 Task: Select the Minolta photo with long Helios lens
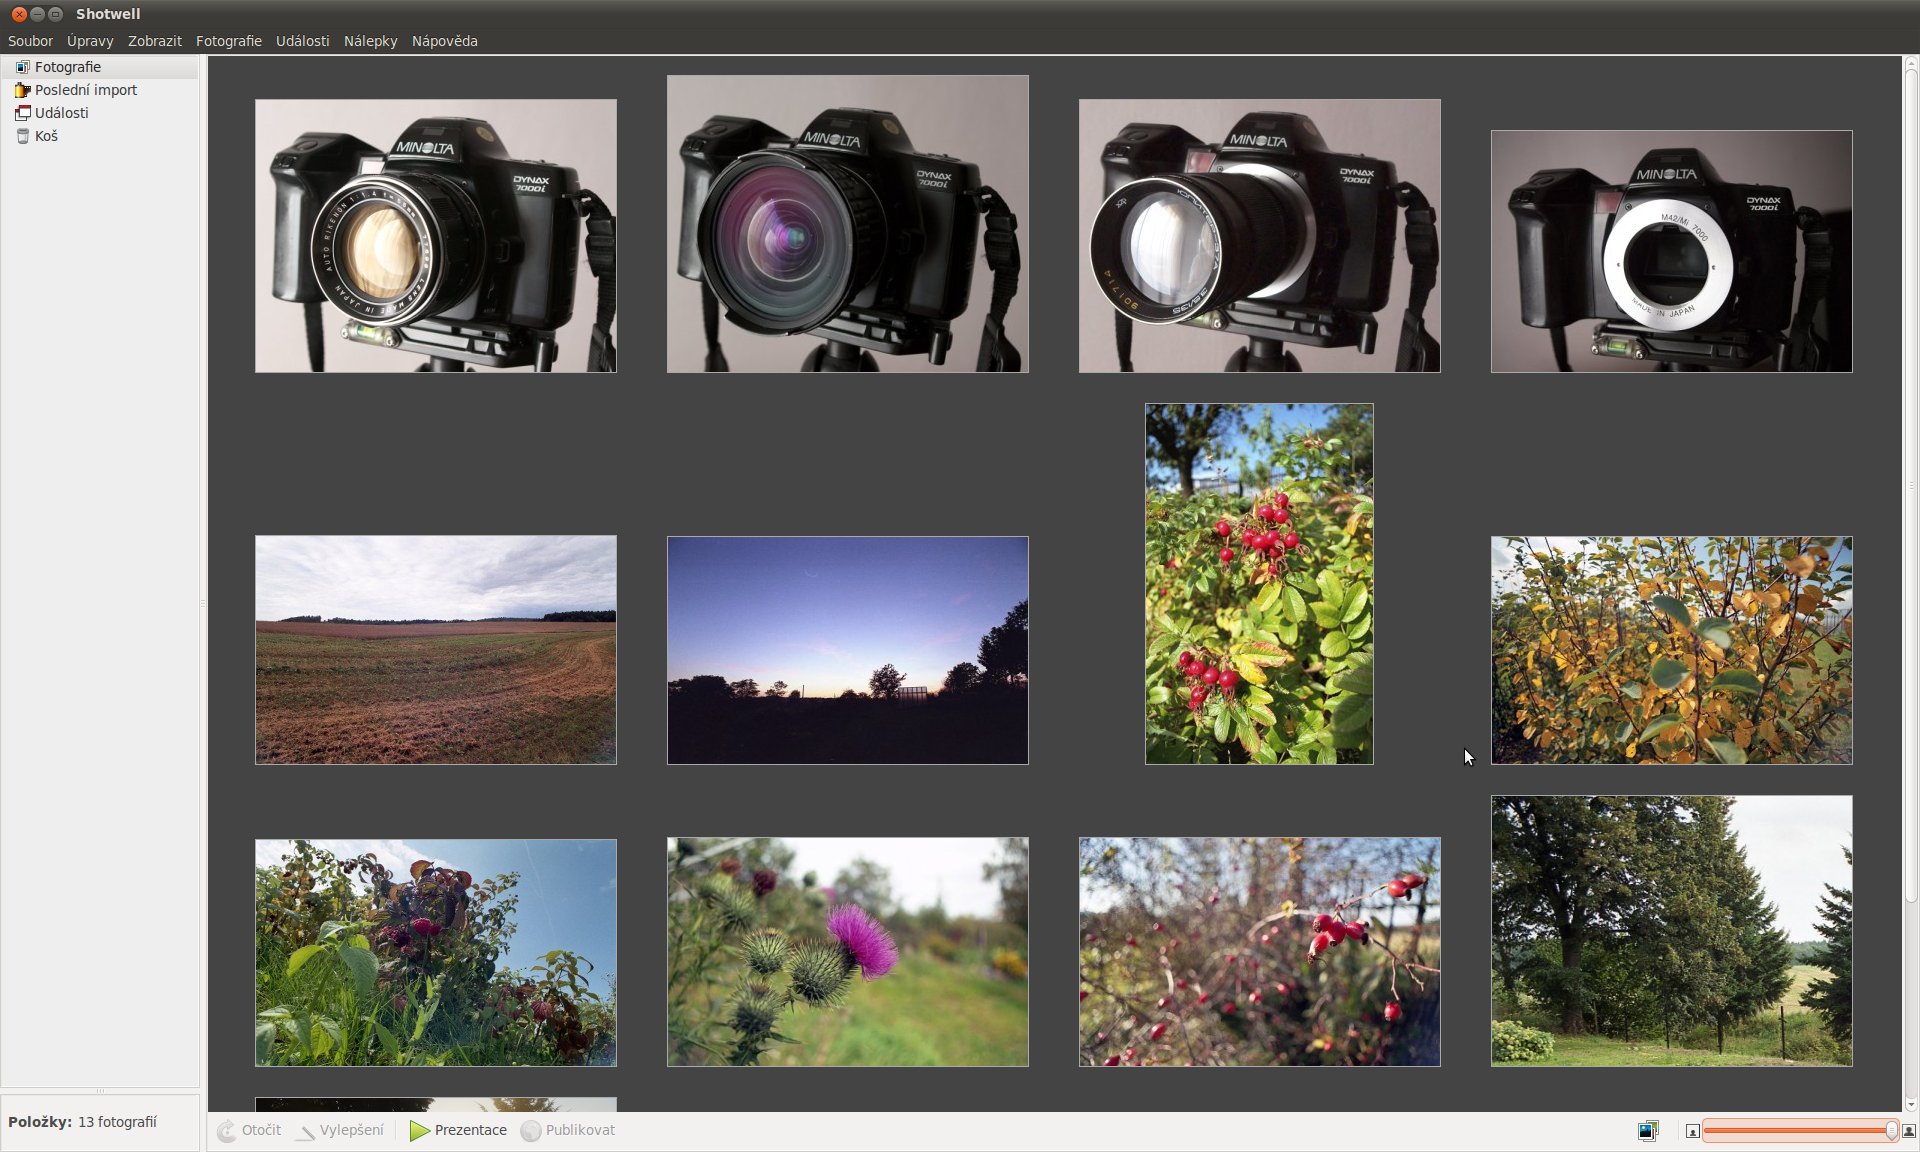click(x=1260, y=236)
